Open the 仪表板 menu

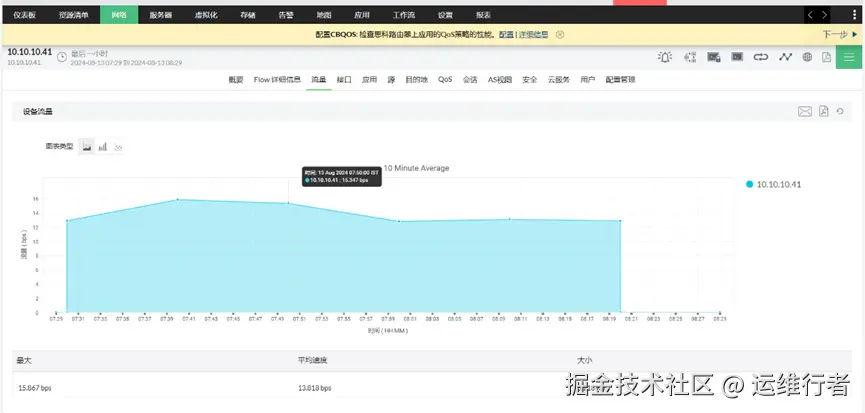[x=24, y=15]
